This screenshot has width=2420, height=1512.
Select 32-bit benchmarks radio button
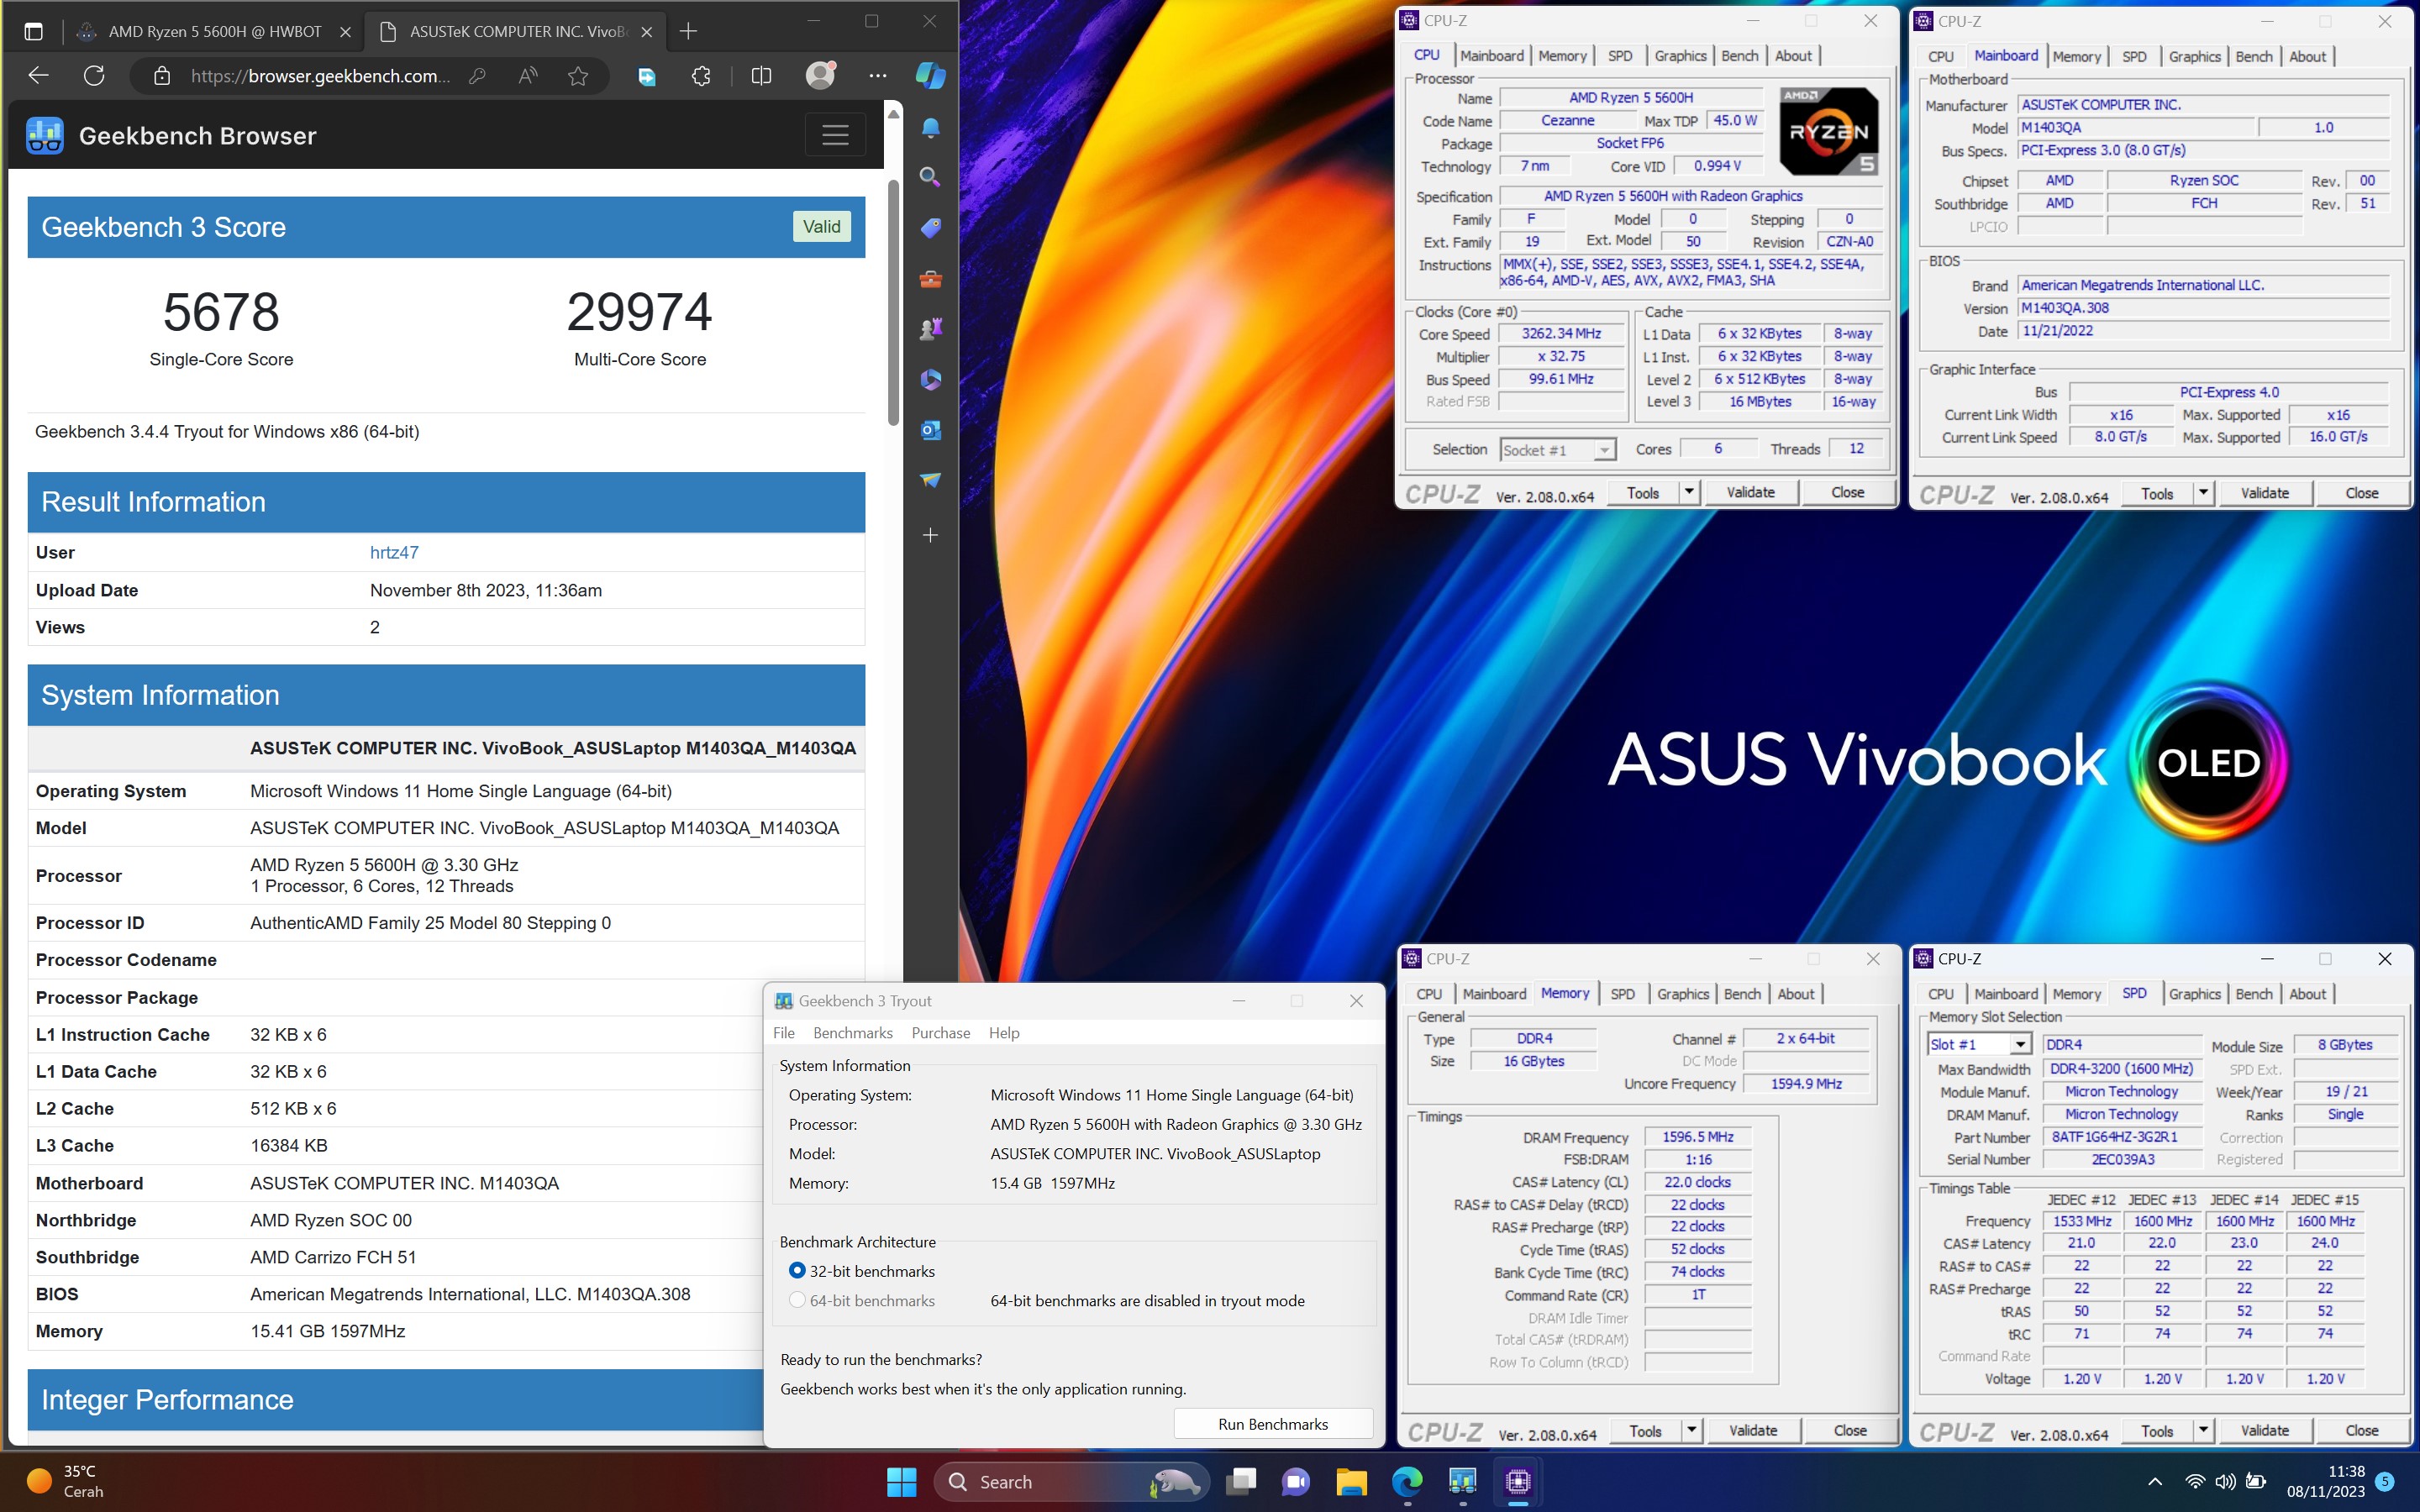797,1271
